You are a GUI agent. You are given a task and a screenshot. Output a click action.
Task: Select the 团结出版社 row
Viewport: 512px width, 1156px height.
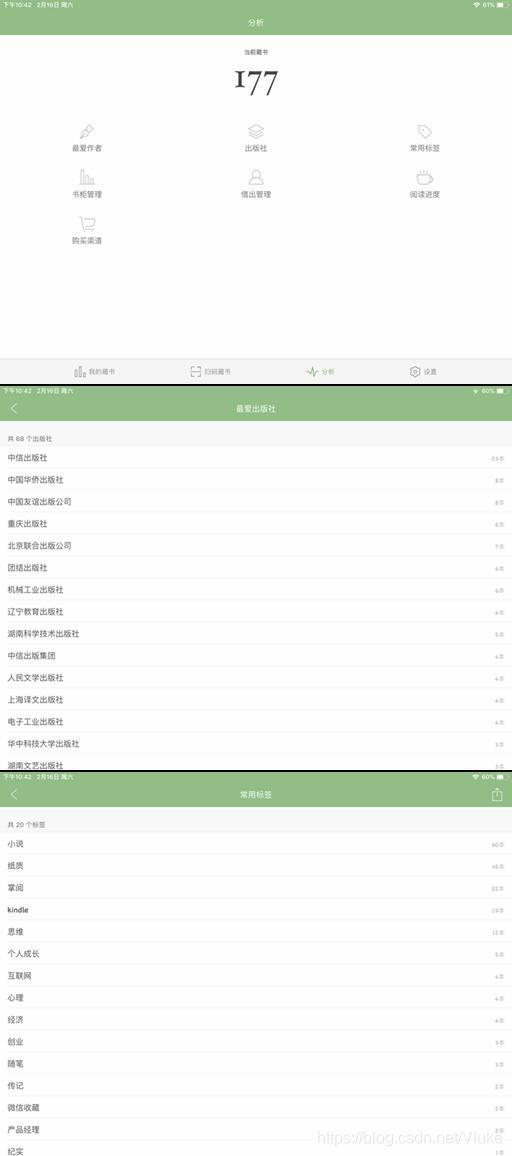click(x=256, y=568)
